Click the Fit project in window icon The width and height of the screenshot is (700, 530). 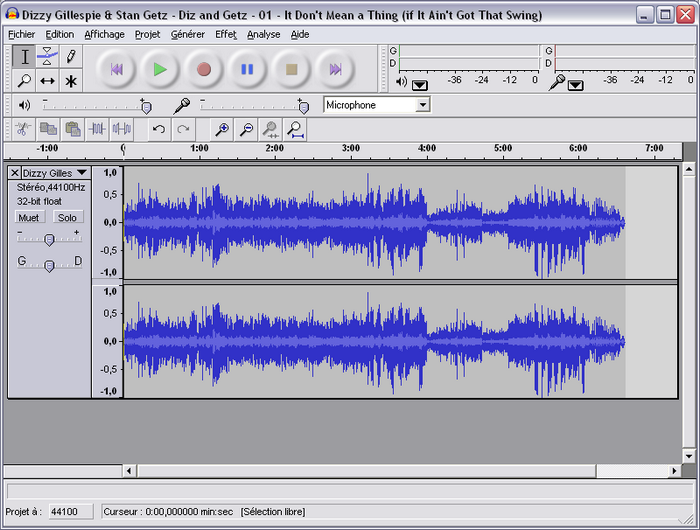point(295,129)
